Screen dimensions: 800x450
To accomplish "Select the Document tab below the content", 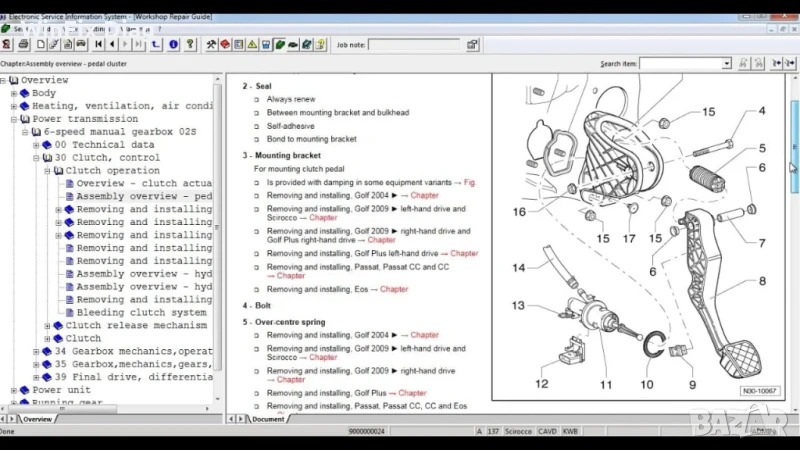I will tap(267, 419).
